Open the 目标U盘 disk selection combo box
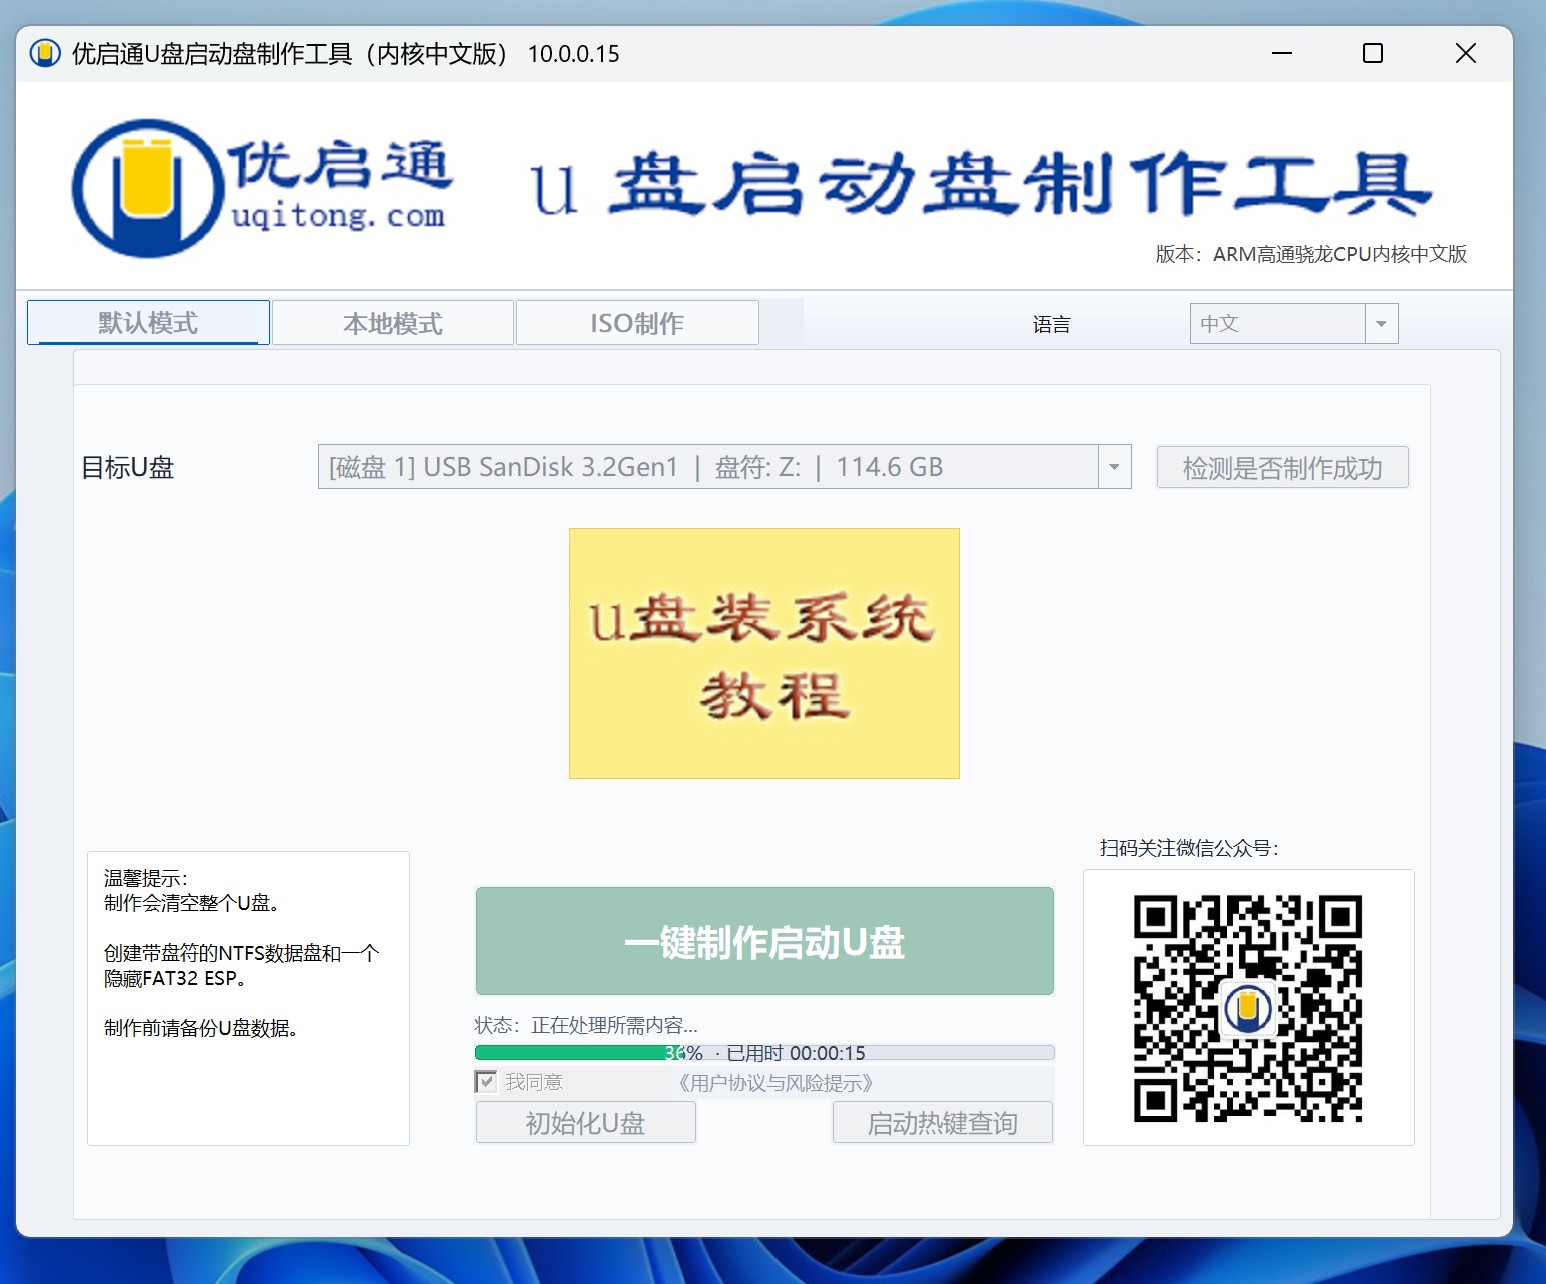The height and width of the screenshot is (1284, 1546). pos(724,467)
